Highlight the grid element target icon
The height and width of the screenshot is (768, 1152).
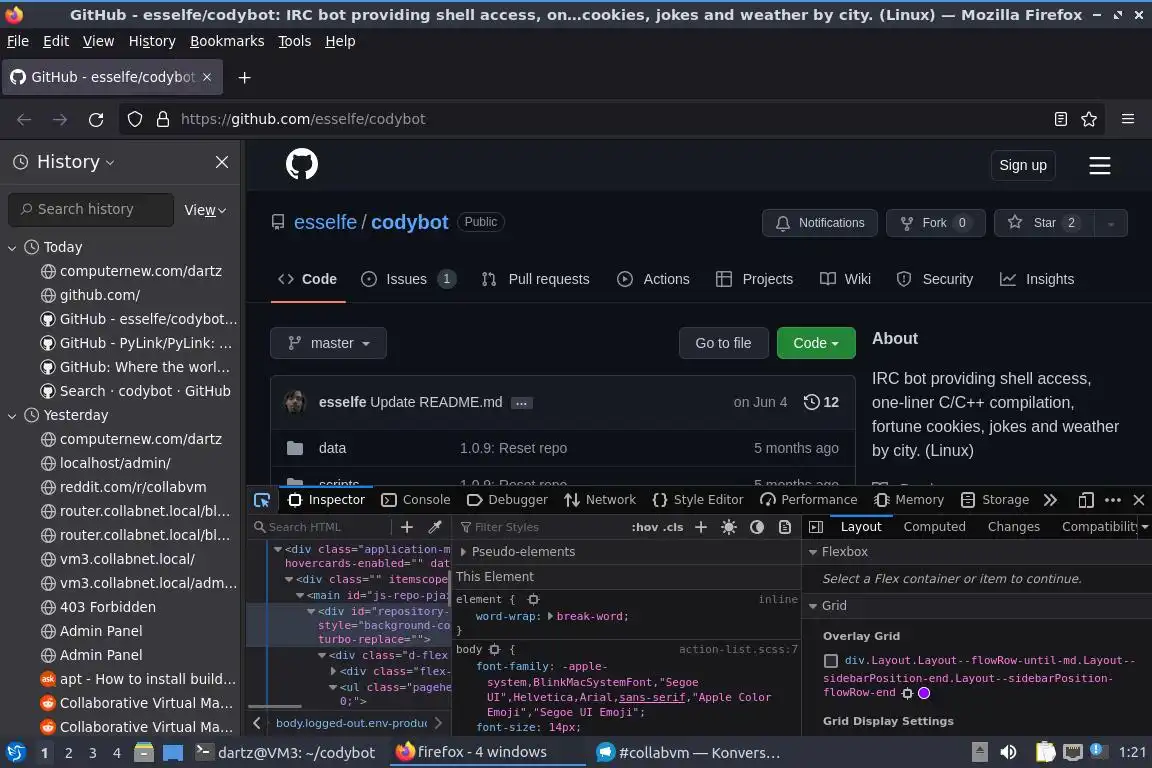(907, 693)
